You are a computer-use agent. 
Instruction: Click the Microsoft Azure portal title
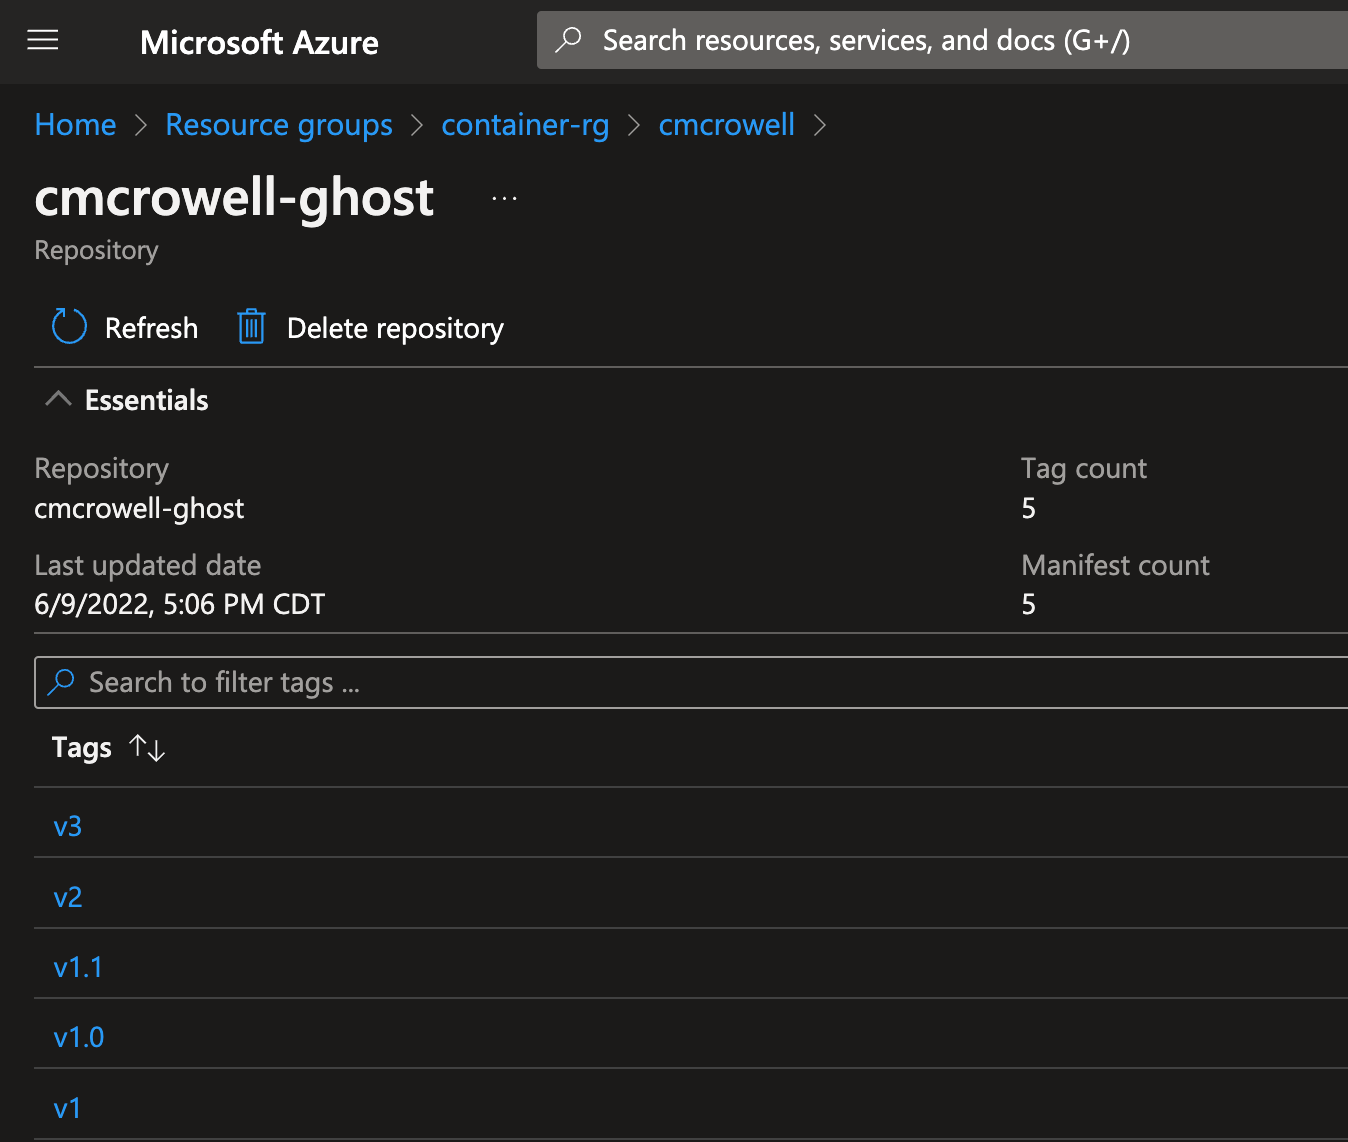[259, 42]
